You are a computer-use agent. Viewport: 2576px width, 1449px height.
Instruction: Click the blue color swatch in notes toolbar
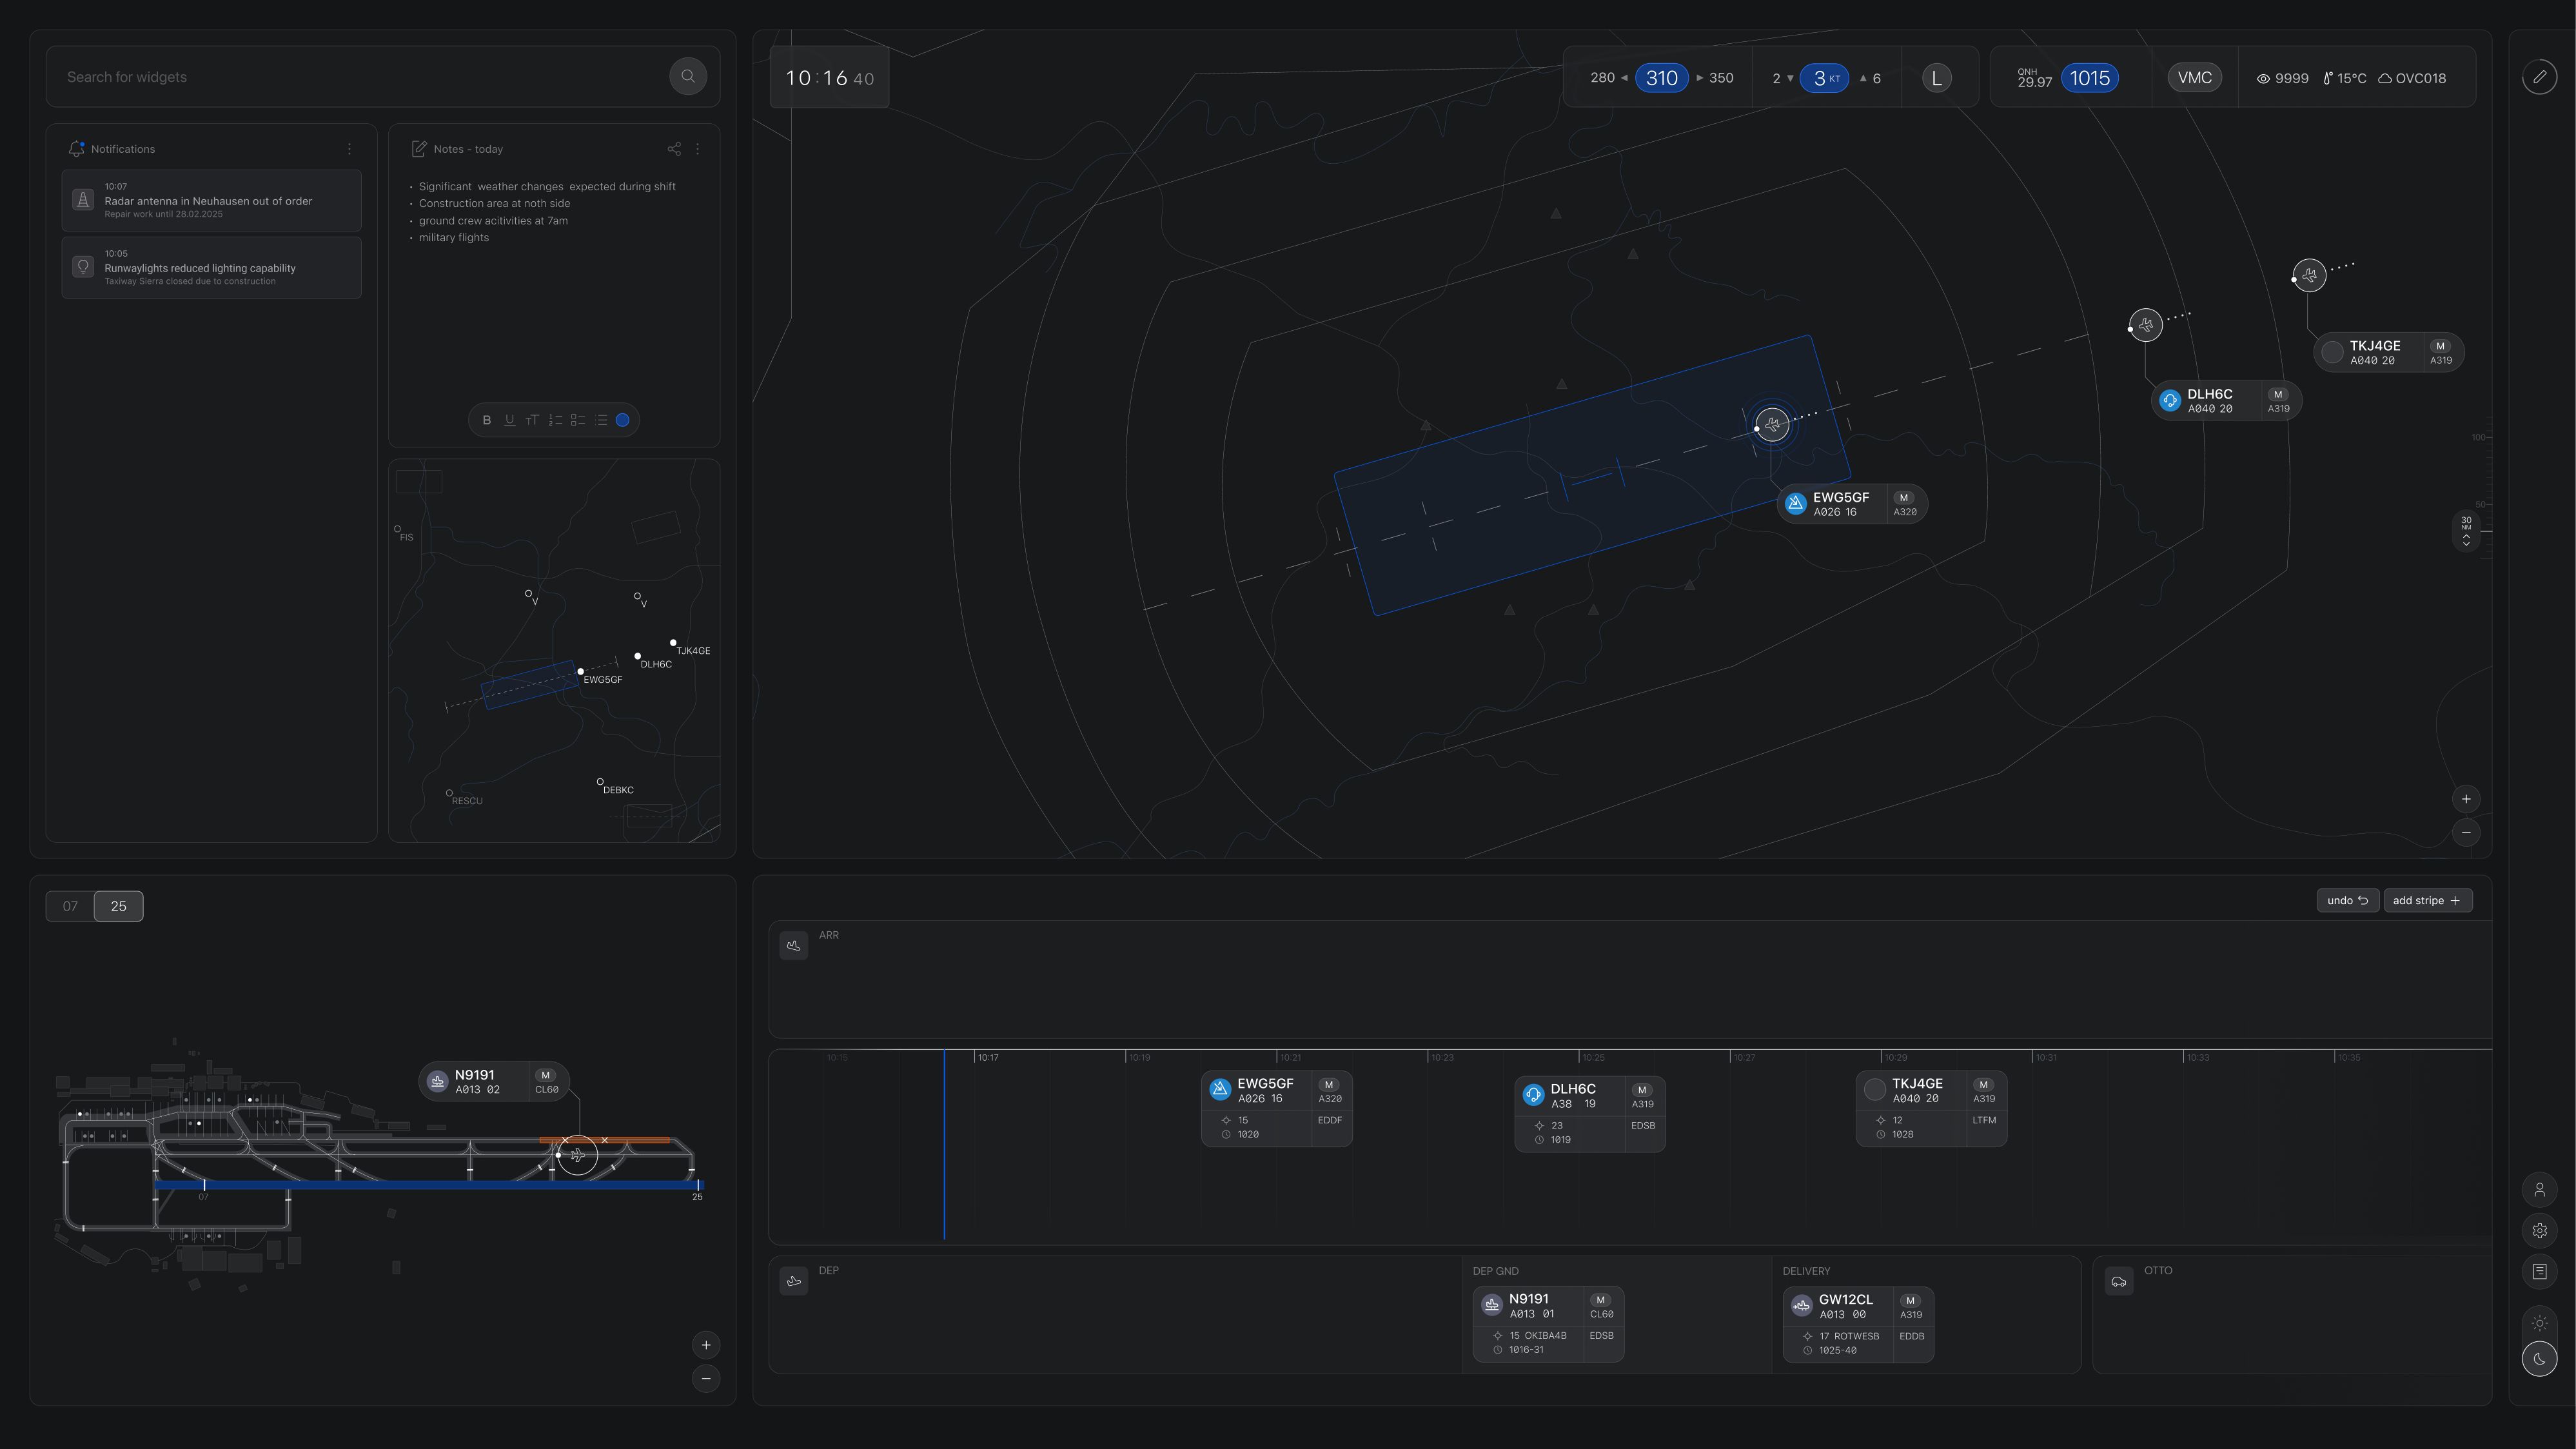click(x=622, y=420)
